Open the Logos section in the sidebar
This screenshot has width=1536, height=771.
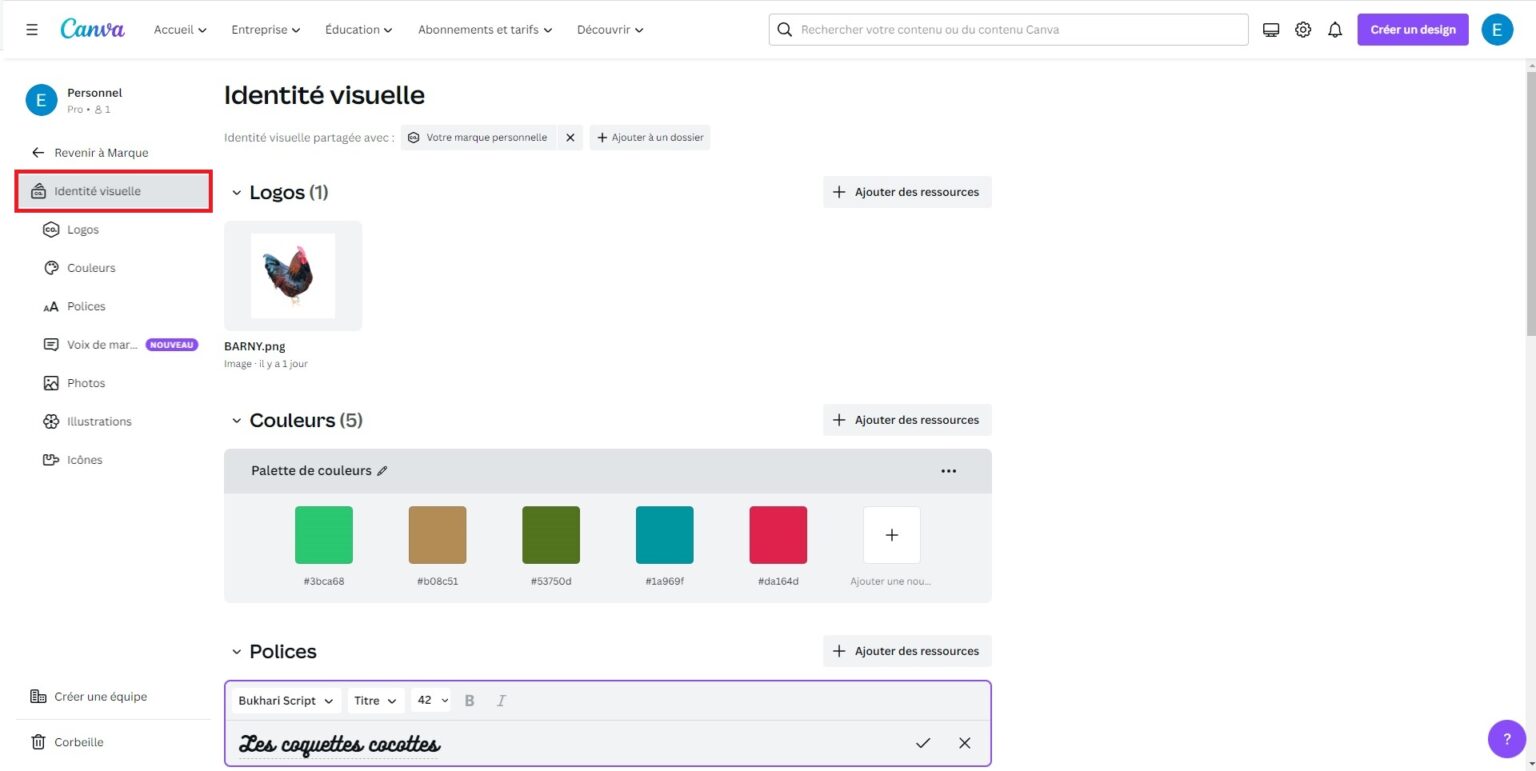pyautogui.click(x=85, y=229)
